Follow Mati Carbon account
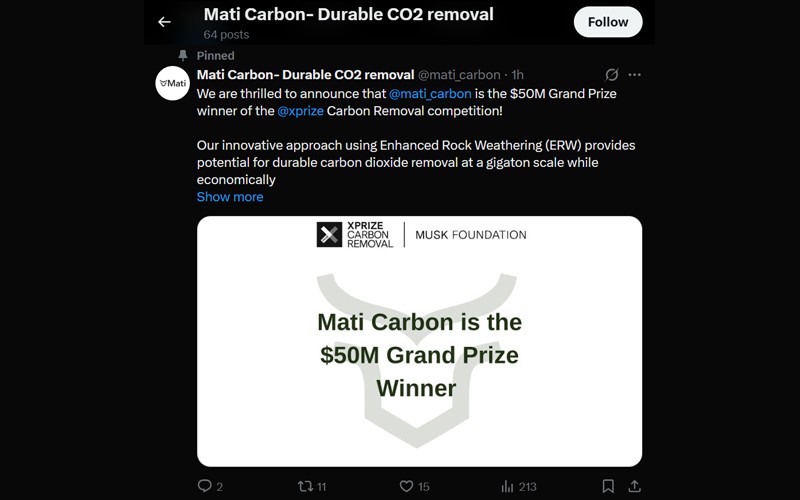The width and height of the screenshot is (800, 500). tap(607, 21)
